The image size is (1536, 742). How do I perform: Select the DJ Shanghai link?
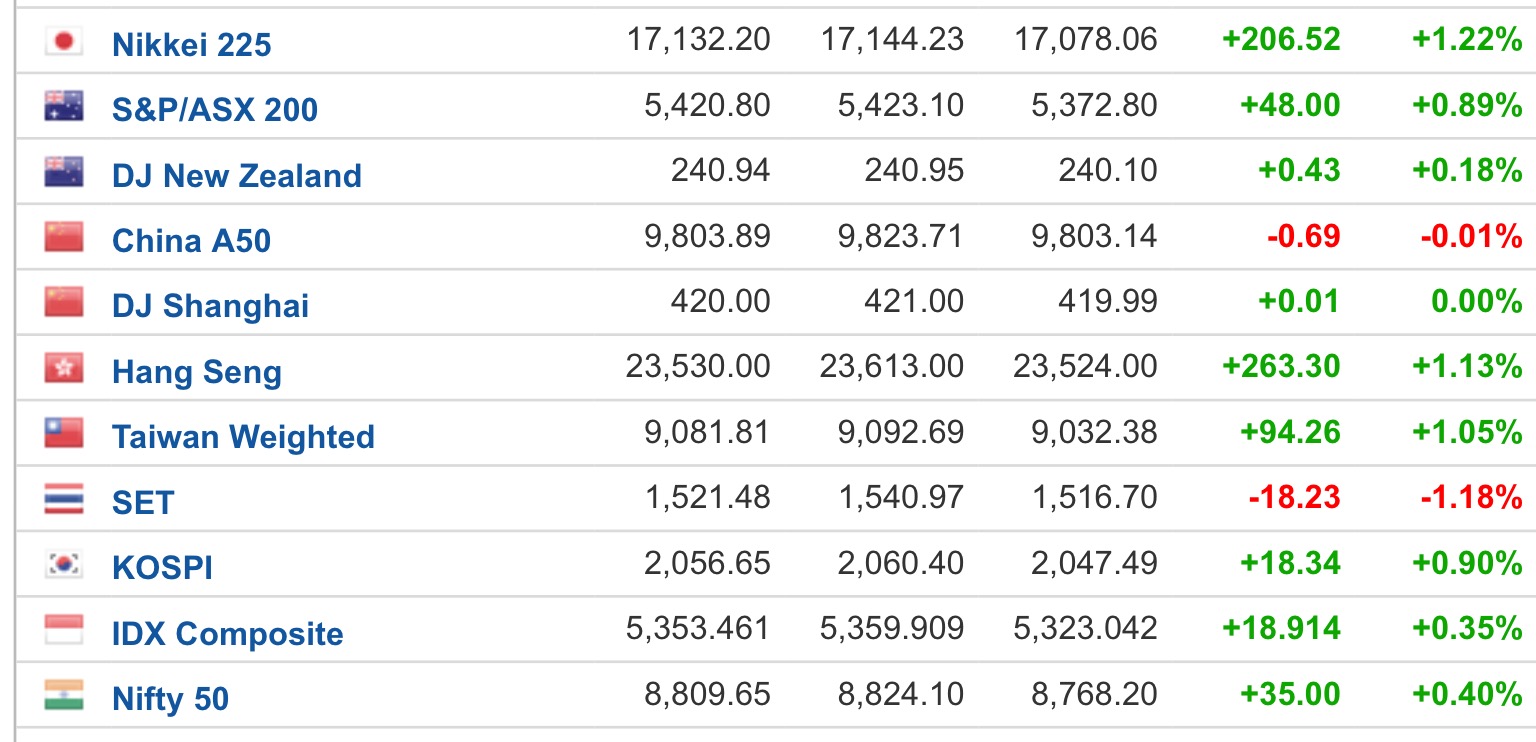(210, 306)
